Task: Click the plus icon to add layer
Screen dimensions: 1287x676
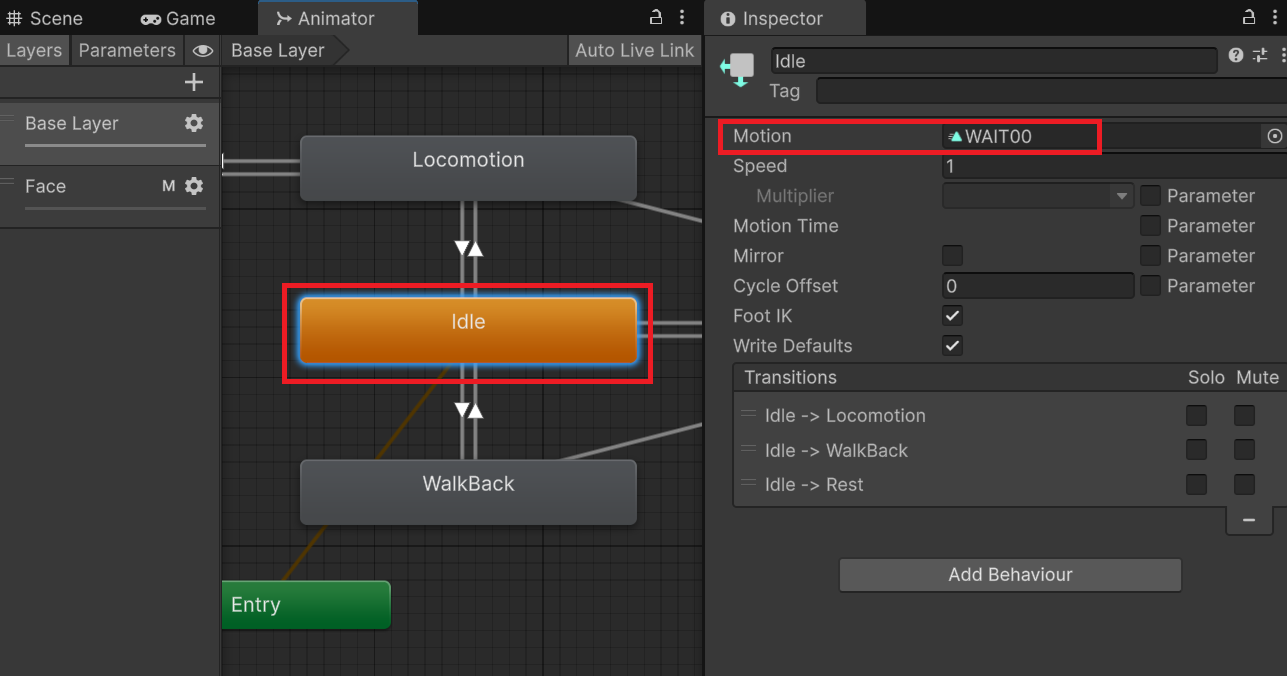Action: click(x=194, y=83)
